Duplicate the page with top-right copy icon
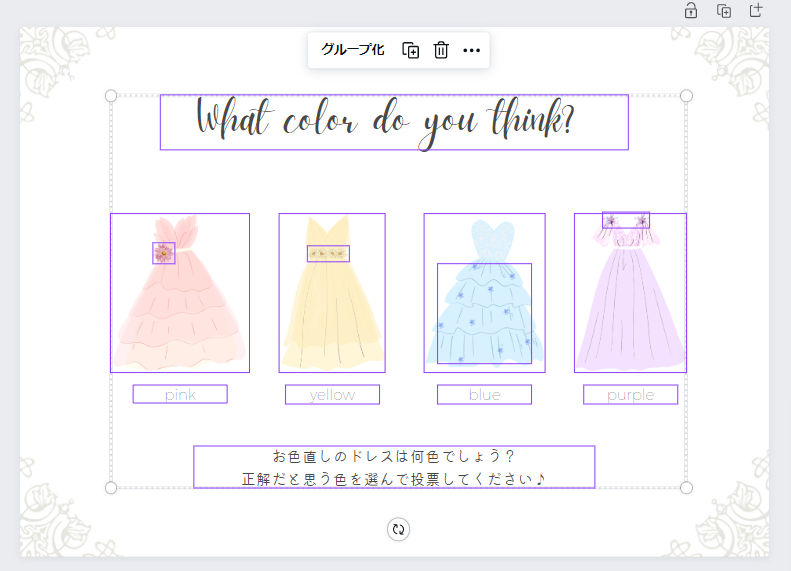 click(724, 11)
